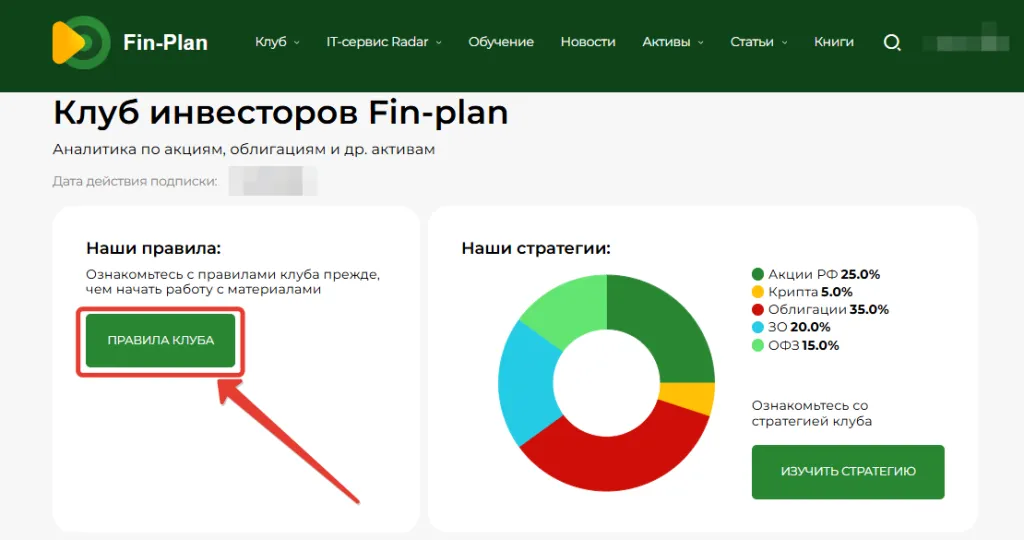Click the Клуб инвесторов Fin-plan heading
Viewport: 1024px width, 540px height.
click(x=281, y=113)
